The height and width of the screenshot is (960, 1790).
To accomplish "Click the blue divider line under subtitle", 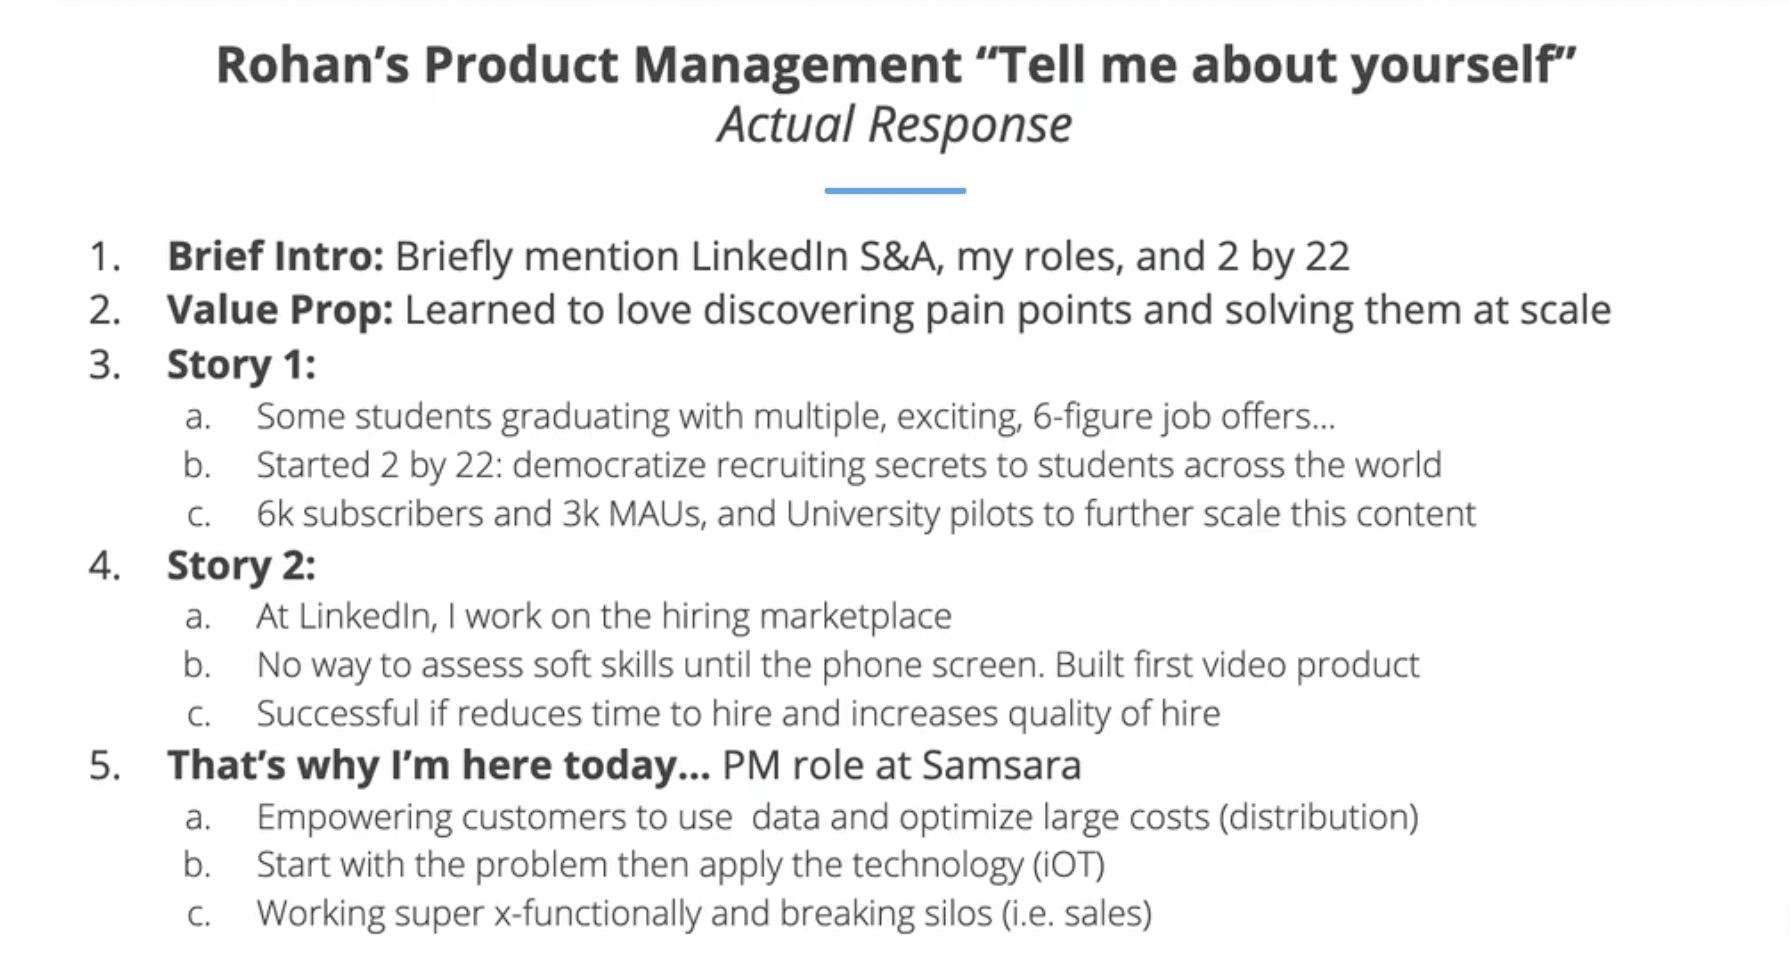I will point(895,190).
